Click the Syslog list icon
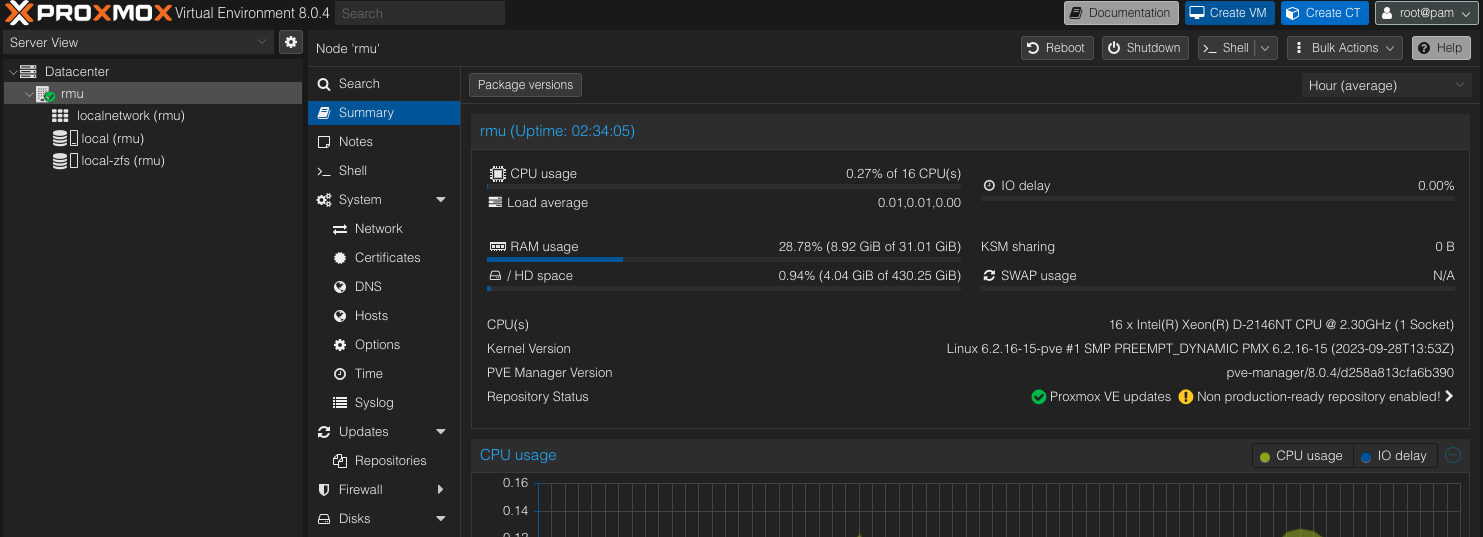1483x537 pixels. (340, 403)
